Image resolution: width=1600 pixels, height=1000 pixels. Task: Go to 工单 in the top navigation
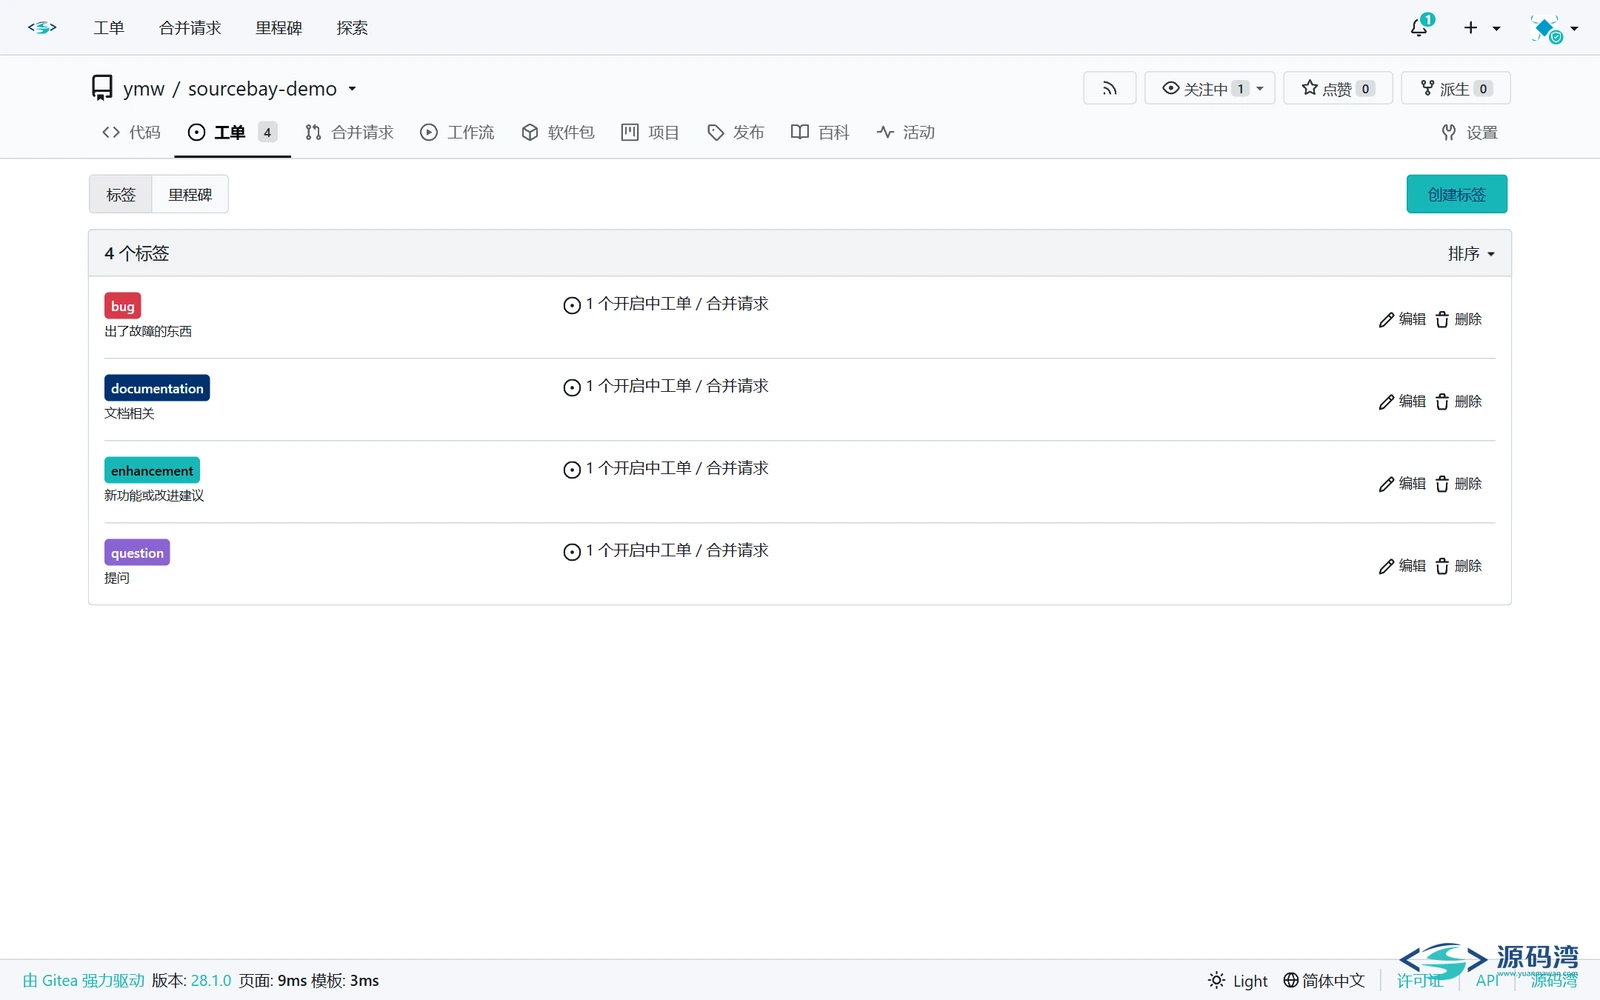[x=109, y=28]
